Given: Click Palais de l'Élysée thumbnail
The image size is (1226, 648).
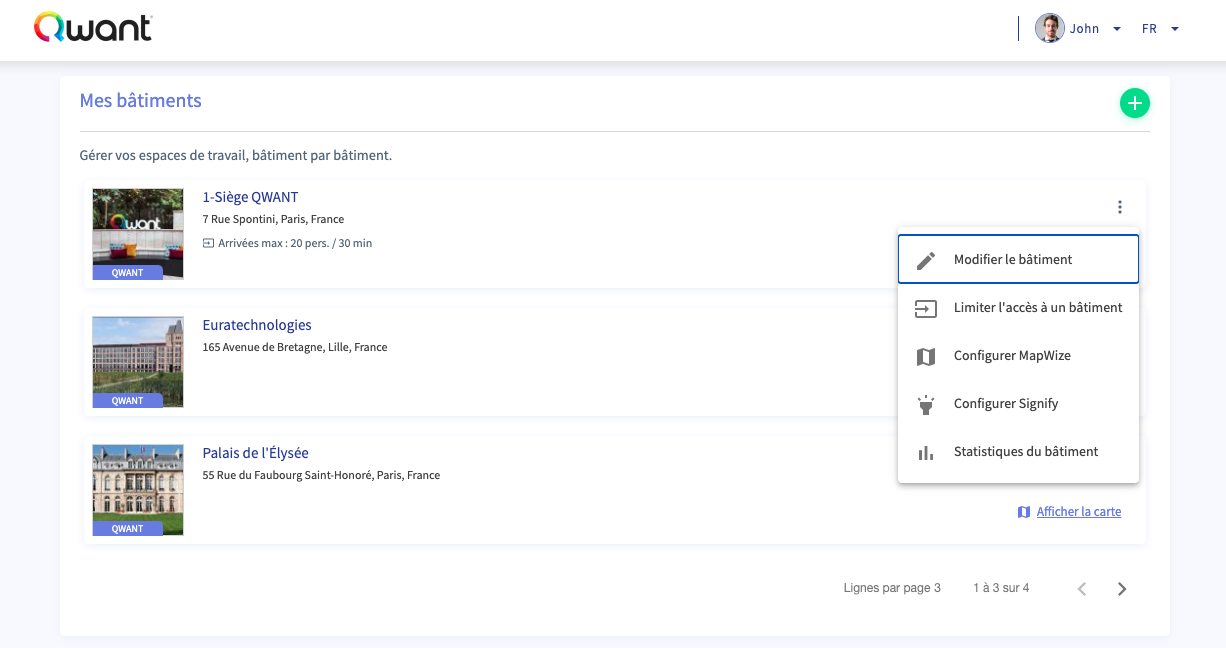Looking at the screenshot, I should click(x=138, y=490).
